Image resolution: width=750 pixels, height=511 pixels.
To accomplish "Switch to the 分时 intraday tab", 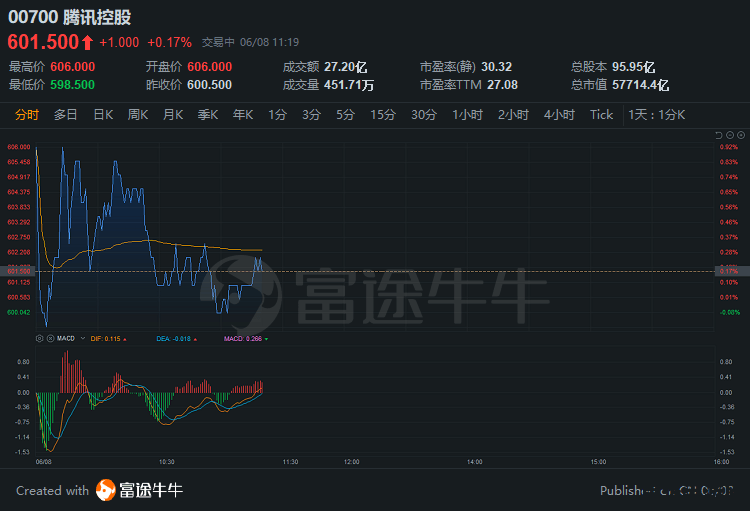I will (27, 115).
